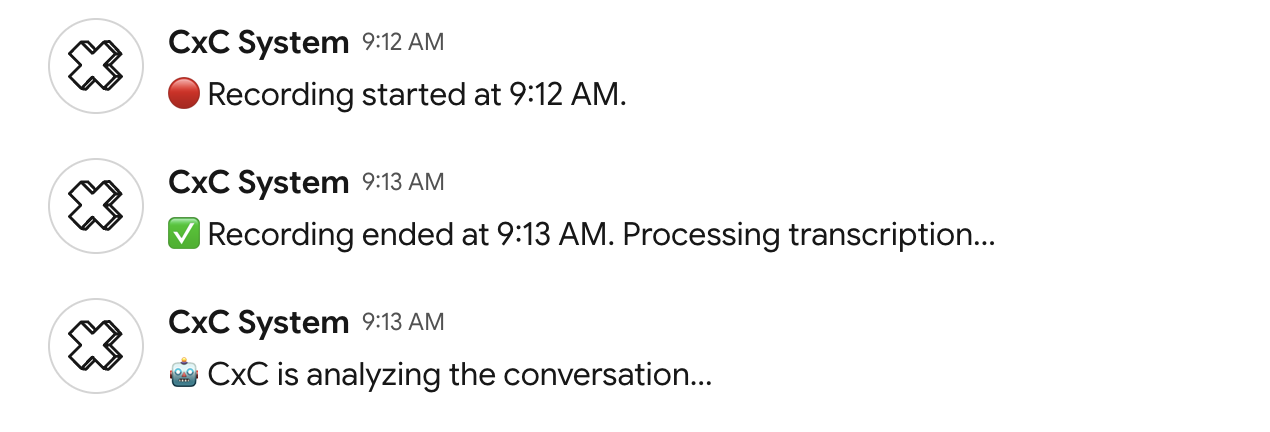Viewport: 1270px width, 432px height.
Task: Click the avatar next to Recording ended message
Action: pos(95,206)
